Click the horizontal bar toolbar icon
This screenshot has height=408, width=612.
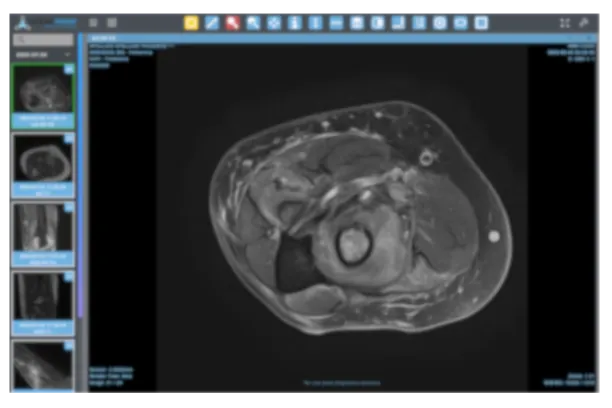point(336,23)
